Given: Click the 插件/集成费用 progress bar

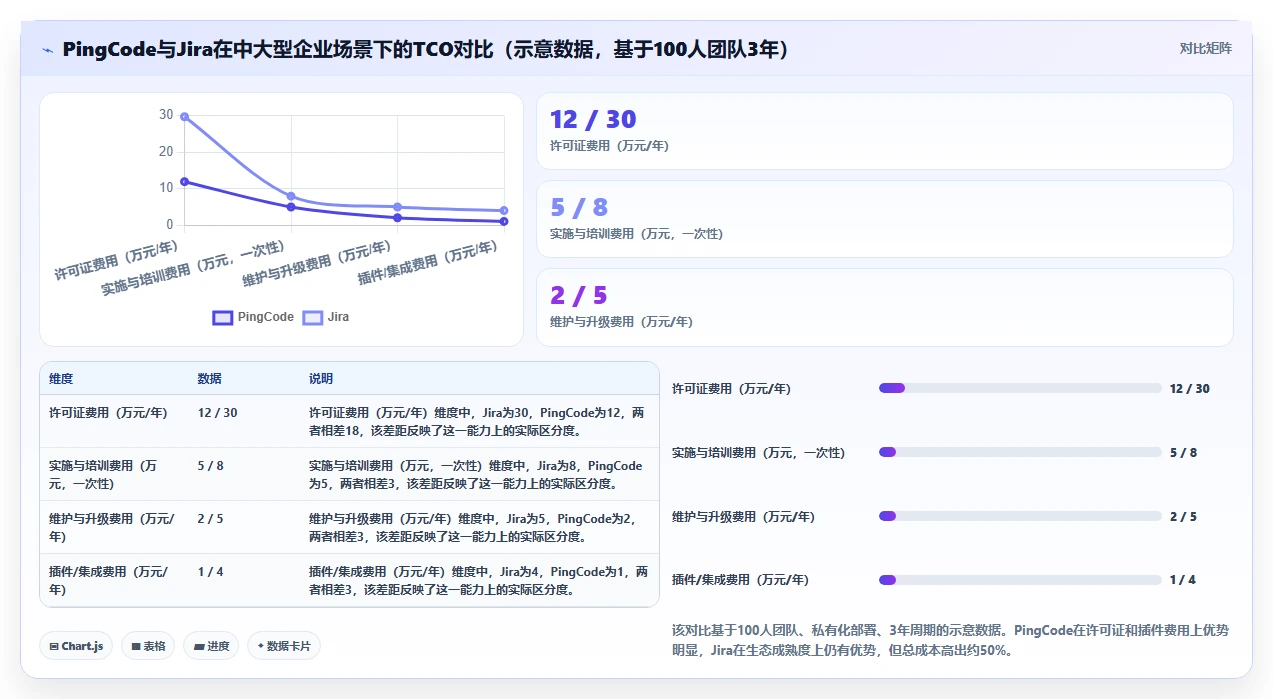Looking at the screenshot, I should [x=1020, y=580].
